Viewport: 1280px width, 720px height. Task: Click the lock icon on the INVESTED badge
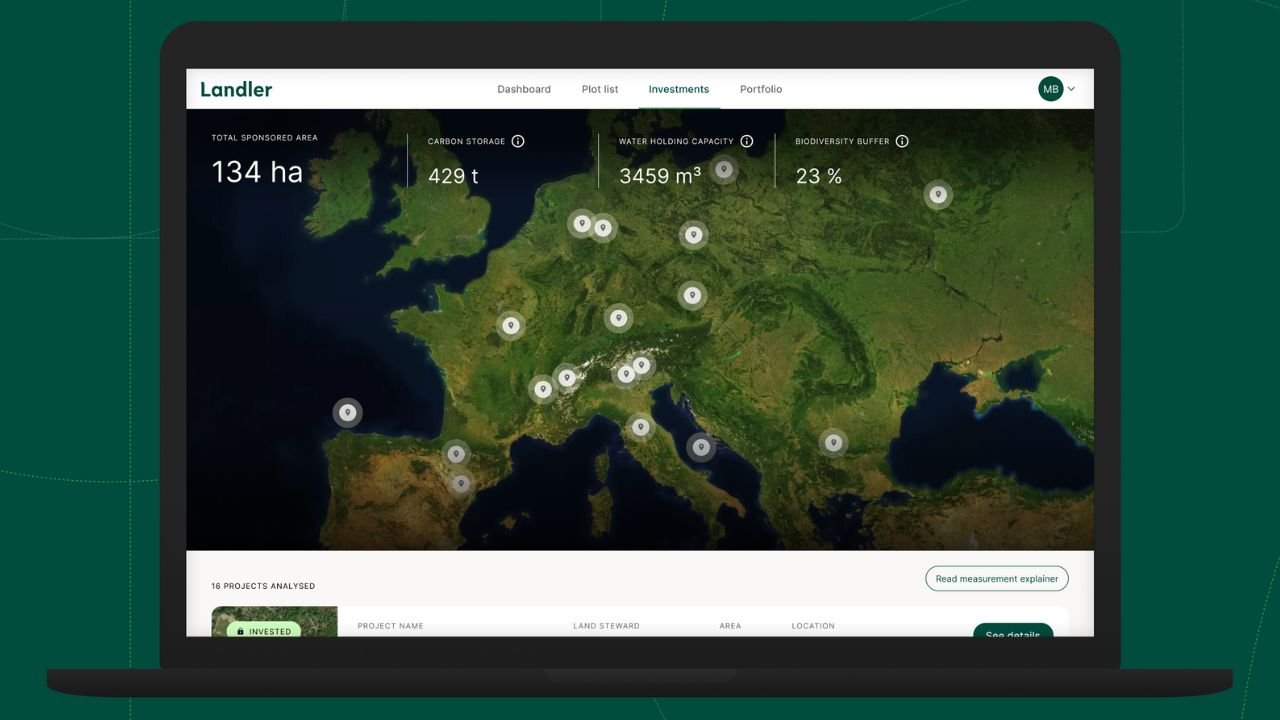point(241,631)
